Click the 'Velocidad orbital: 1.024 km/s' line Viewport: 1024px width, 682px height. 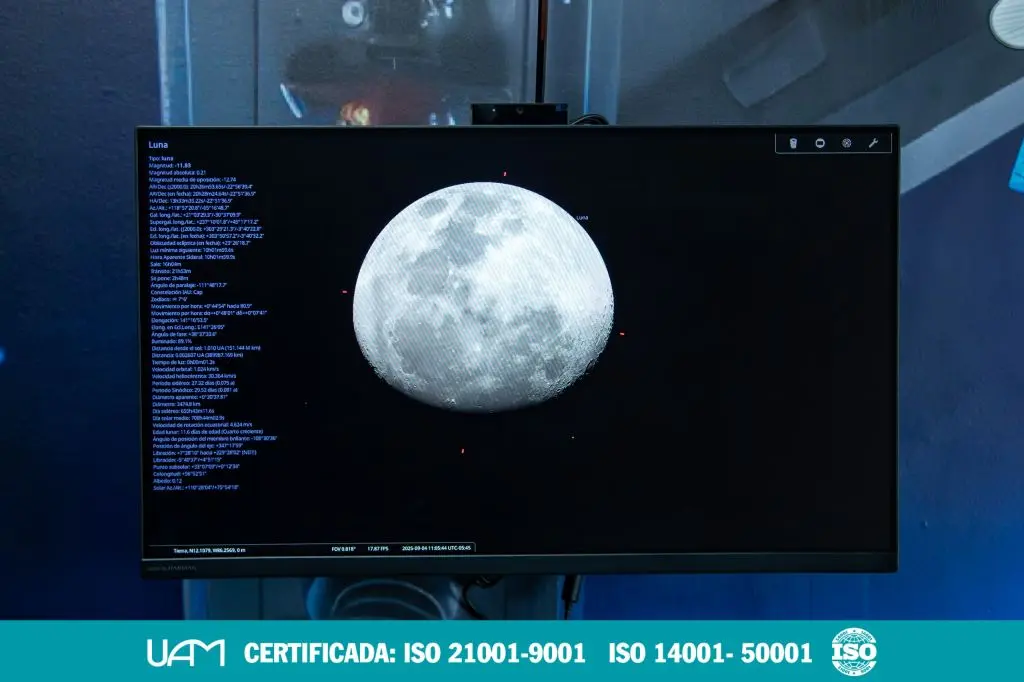[185, 369]
